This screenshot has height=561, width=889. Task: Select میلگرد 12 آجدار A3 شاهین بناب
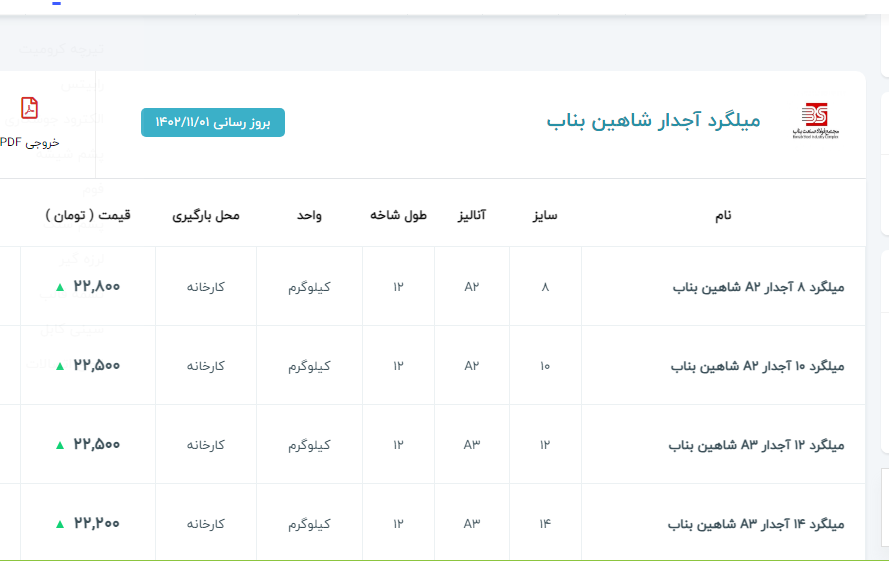click(x=756, y=445)
